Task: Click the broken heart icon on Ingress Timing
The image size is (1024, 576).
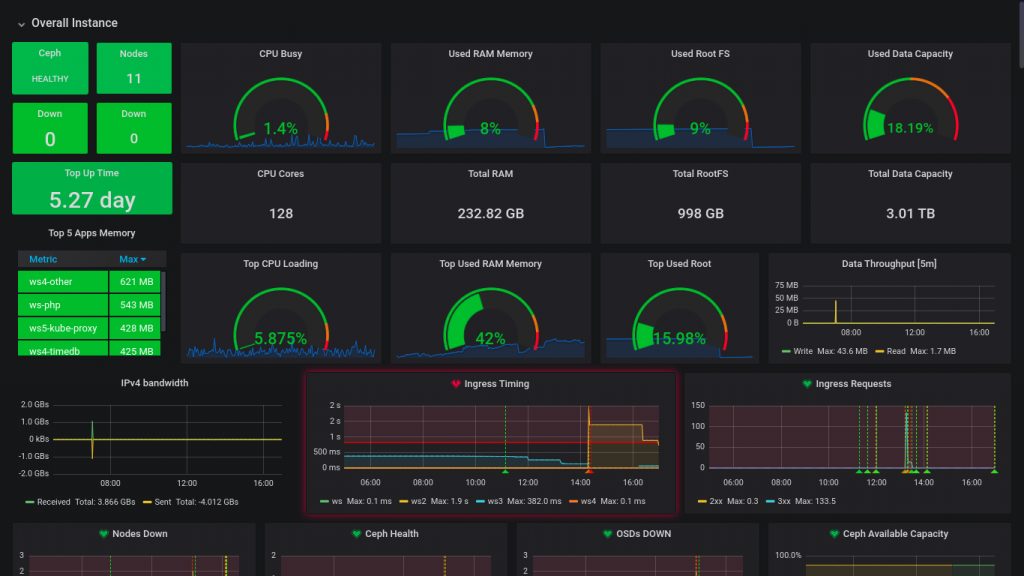Action: click(456, 384)
